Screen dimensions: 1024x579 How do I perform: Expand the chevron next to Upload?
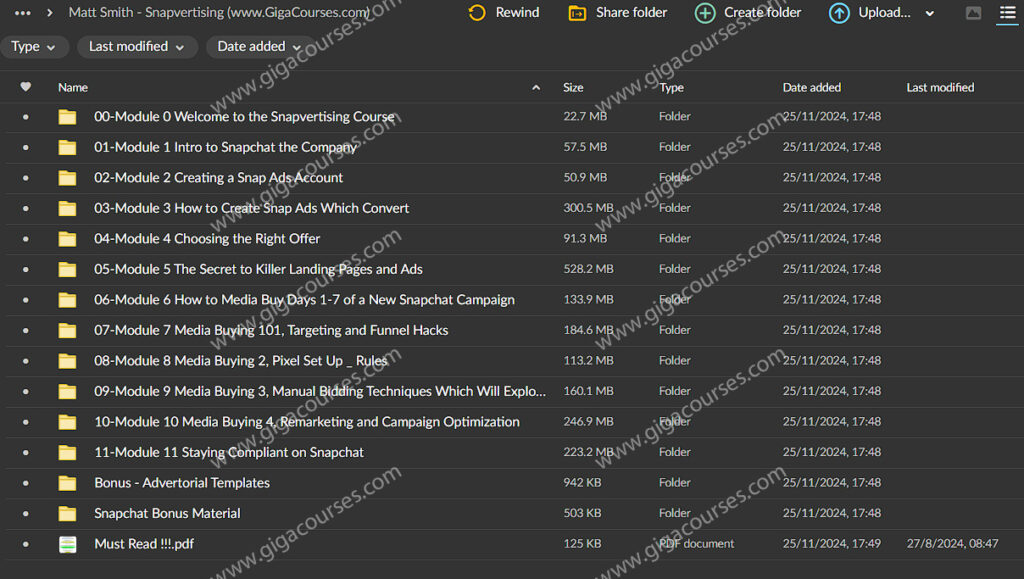click(930, 14)
